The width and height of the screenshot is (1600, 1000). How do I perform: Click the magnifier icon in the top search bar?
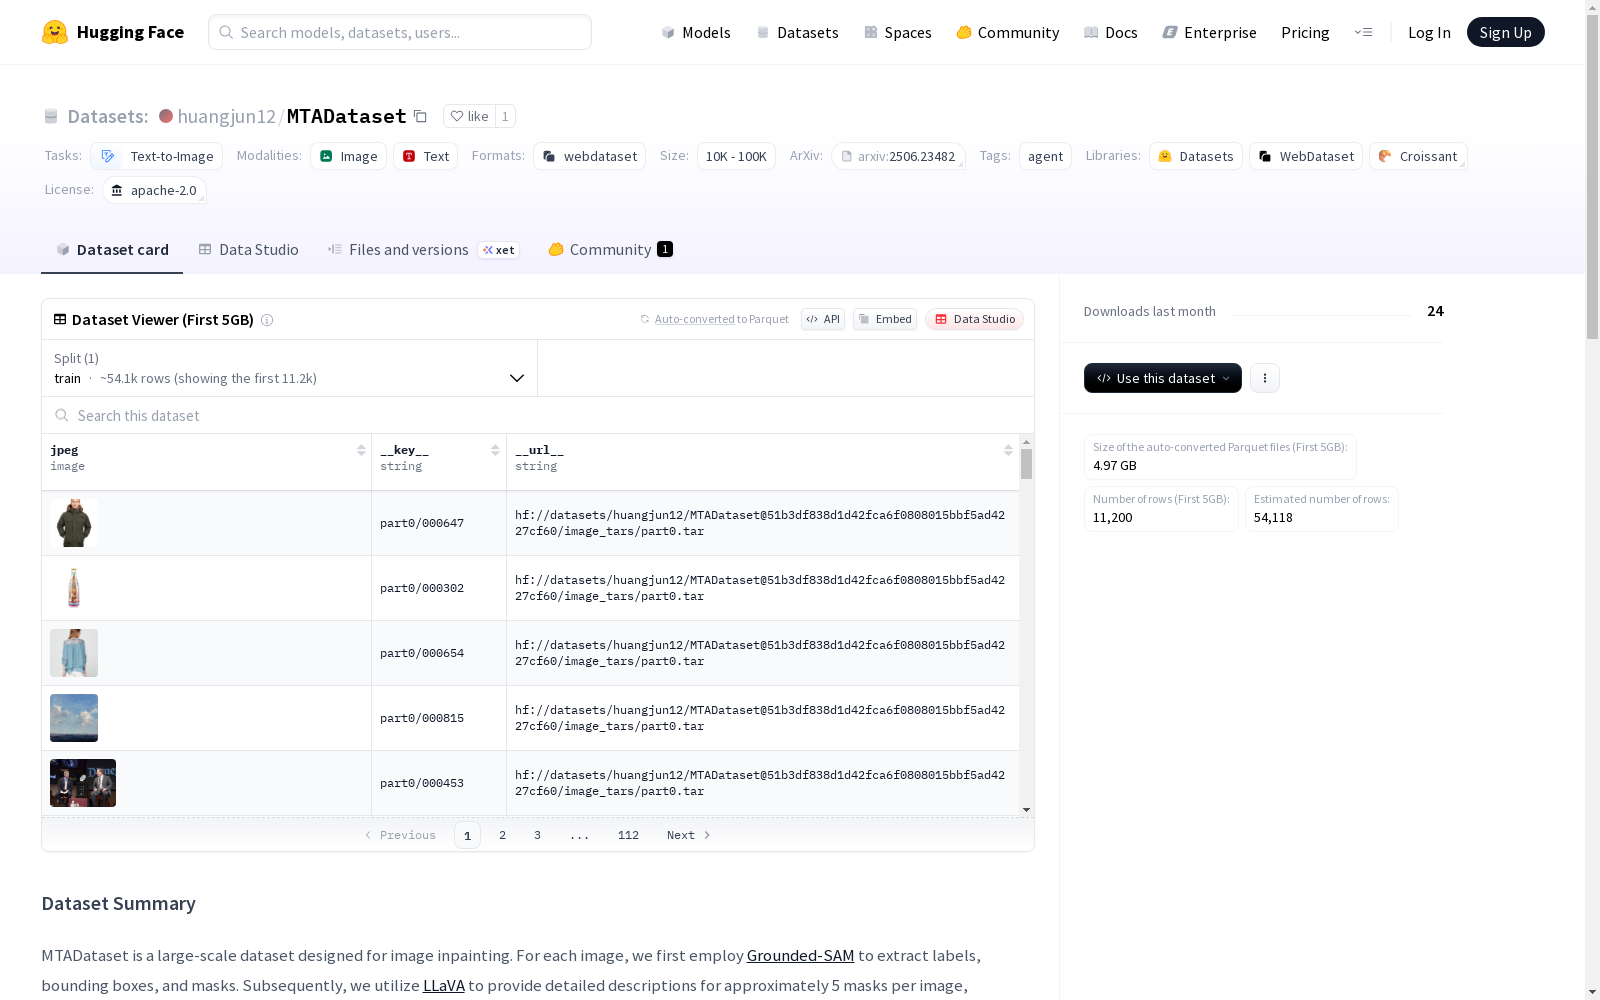(x=226, y=32)
